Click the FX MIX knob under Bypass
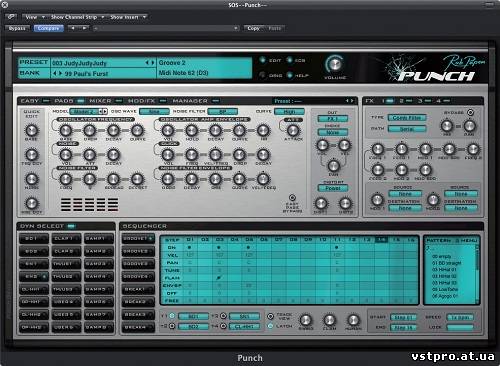The image size is (500, 366). pos(447,126)
